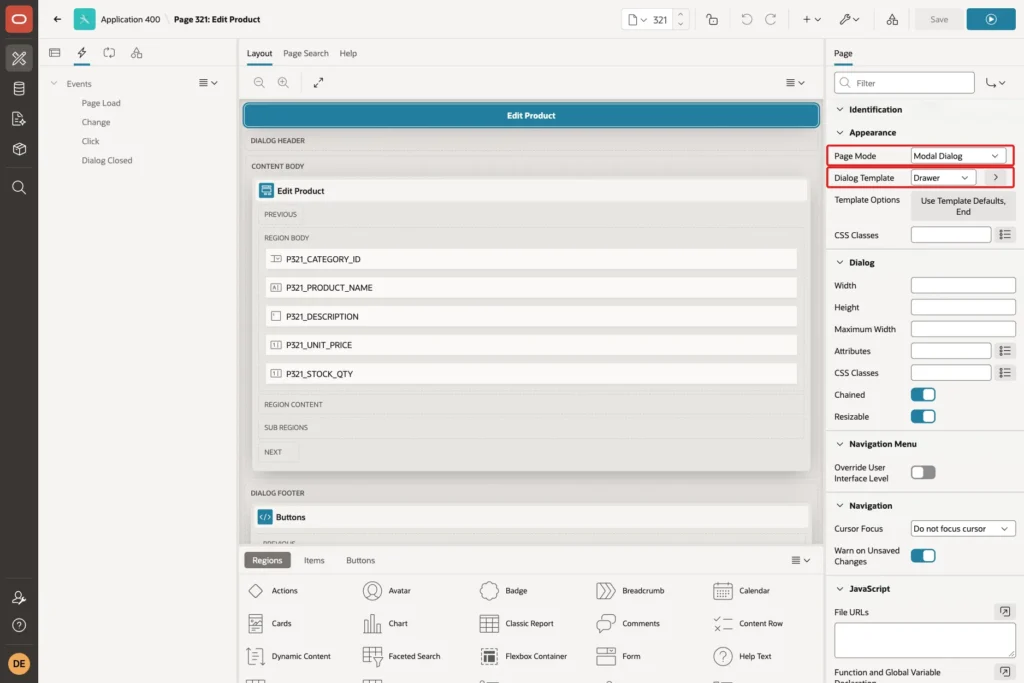The height and width of the screenshot is (683, 1024).
Task: Select the Page Load event
Action: [101, 103]
